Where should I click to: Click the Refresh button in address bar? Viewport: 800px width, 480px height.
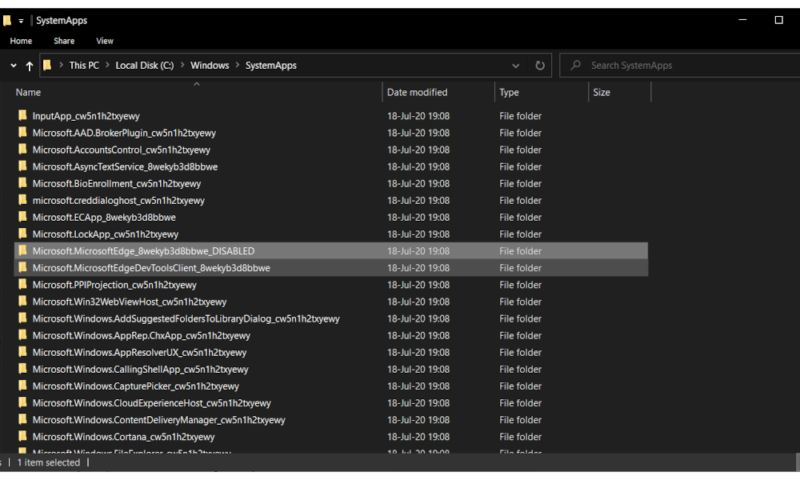point(539,65)
